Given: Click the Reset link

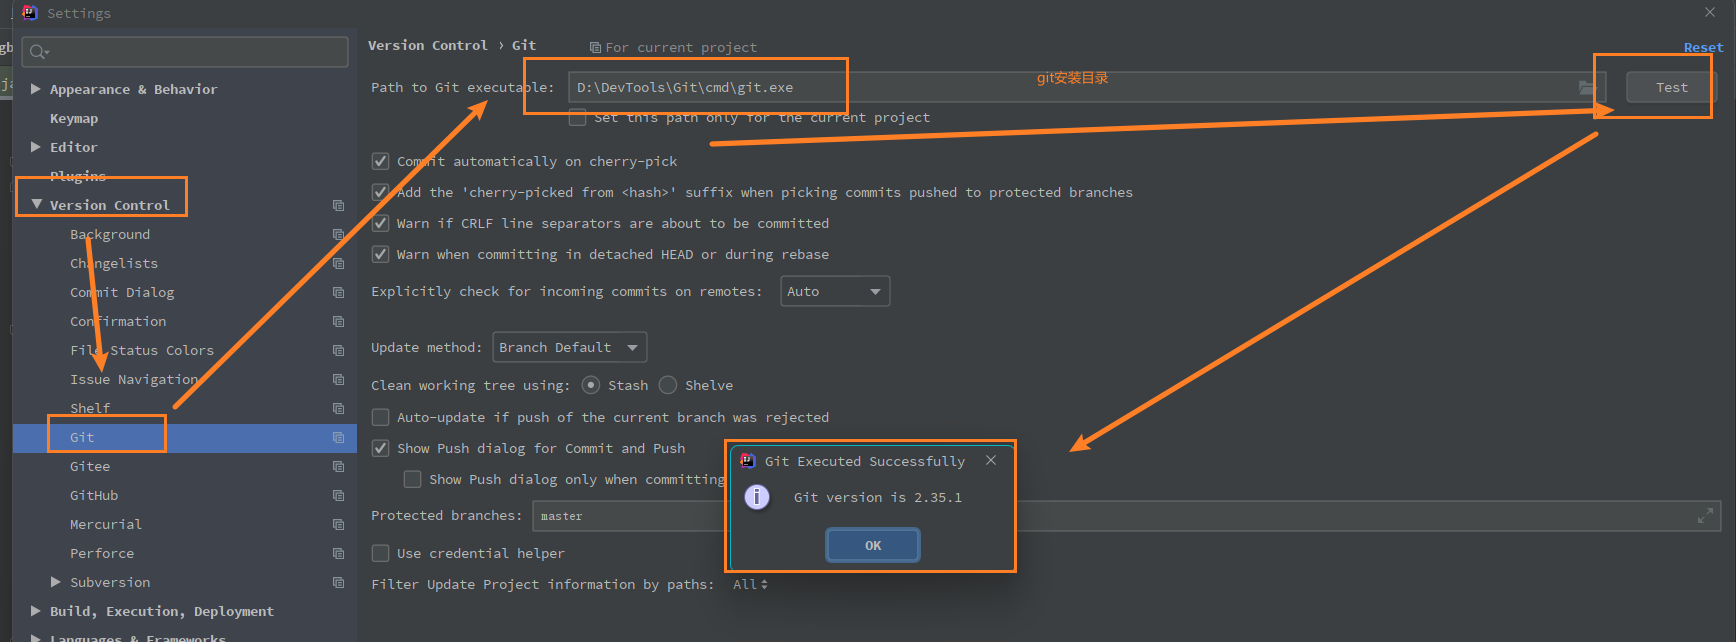Looking at the screenshot, I should 1703,47.
